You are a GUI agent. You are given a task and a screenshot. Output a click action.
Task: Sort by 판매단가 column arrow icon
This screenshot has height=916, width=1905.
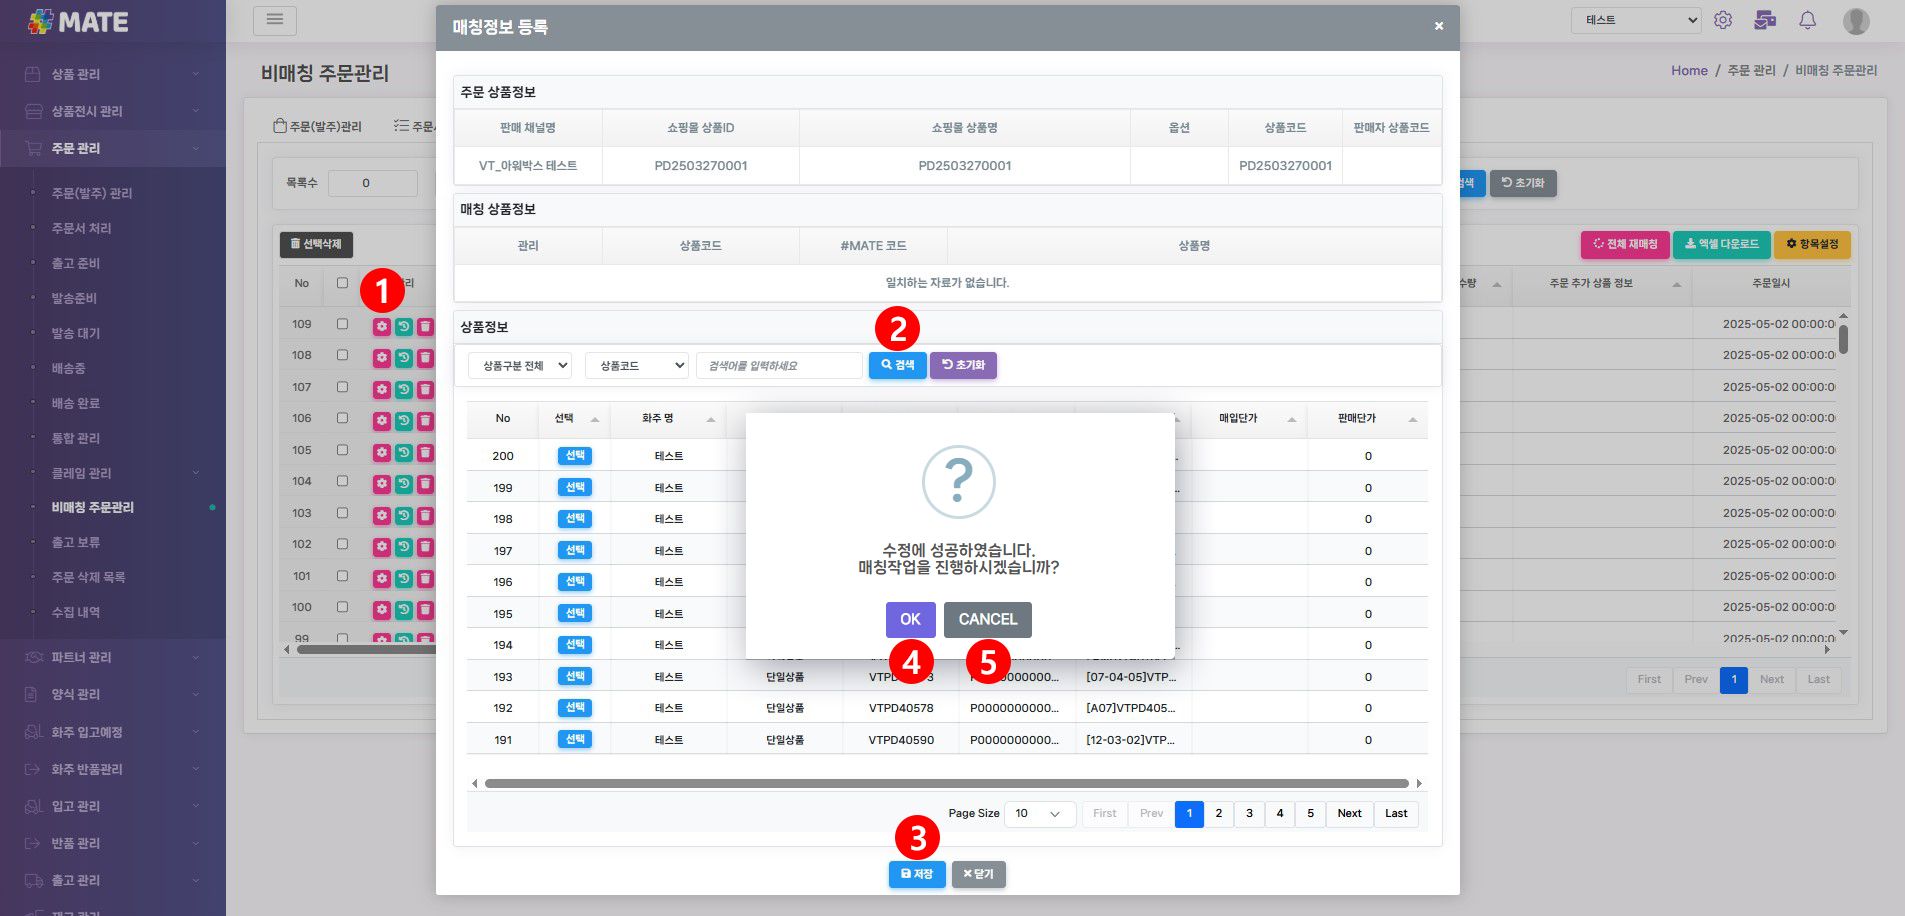(1413, 419)
